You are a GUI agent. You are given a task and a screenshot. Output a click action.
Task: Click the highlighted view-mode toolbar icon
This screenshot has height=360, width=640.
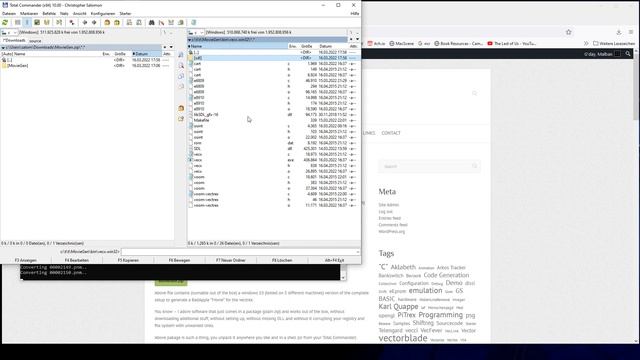tap(27, 22)
